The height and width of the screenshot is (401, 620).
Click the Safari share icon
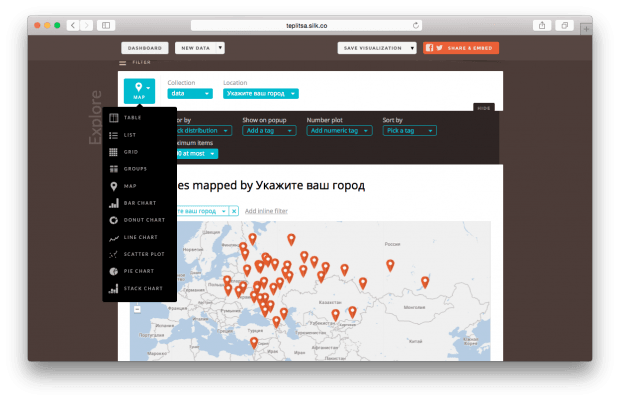[x=542, y=24]
